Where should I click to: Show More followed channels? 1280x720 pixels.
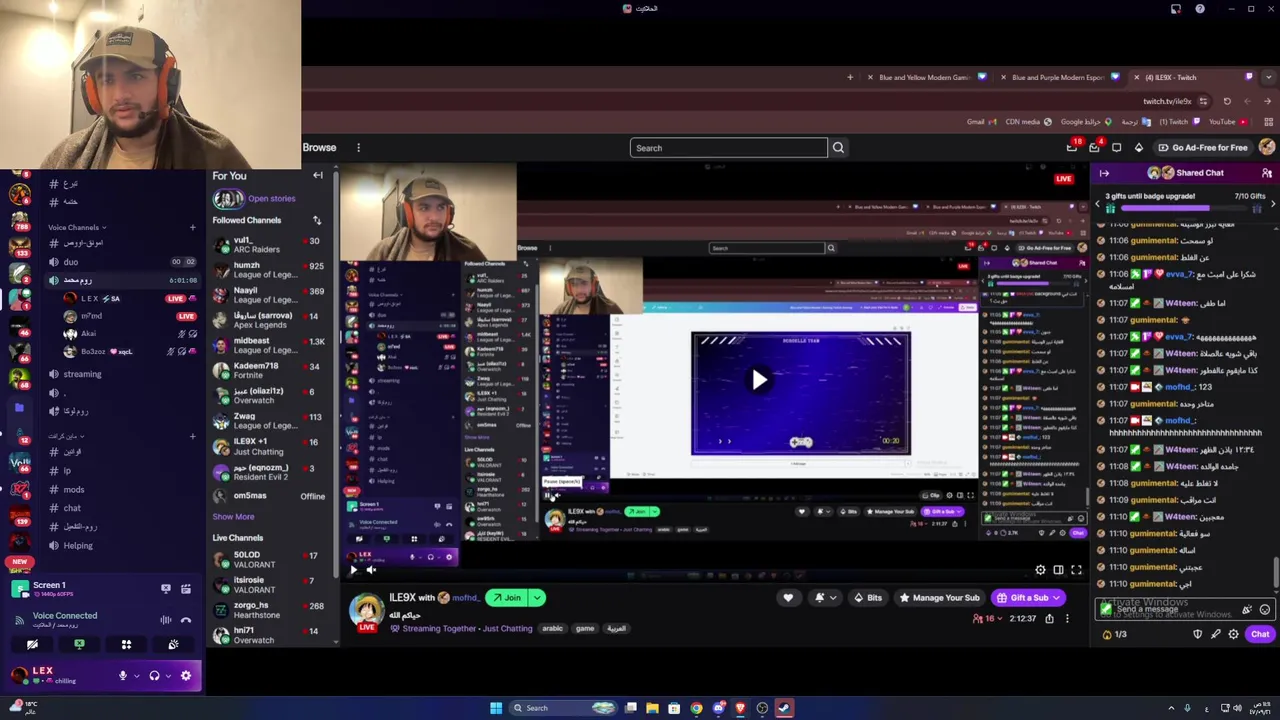(233, 517)
